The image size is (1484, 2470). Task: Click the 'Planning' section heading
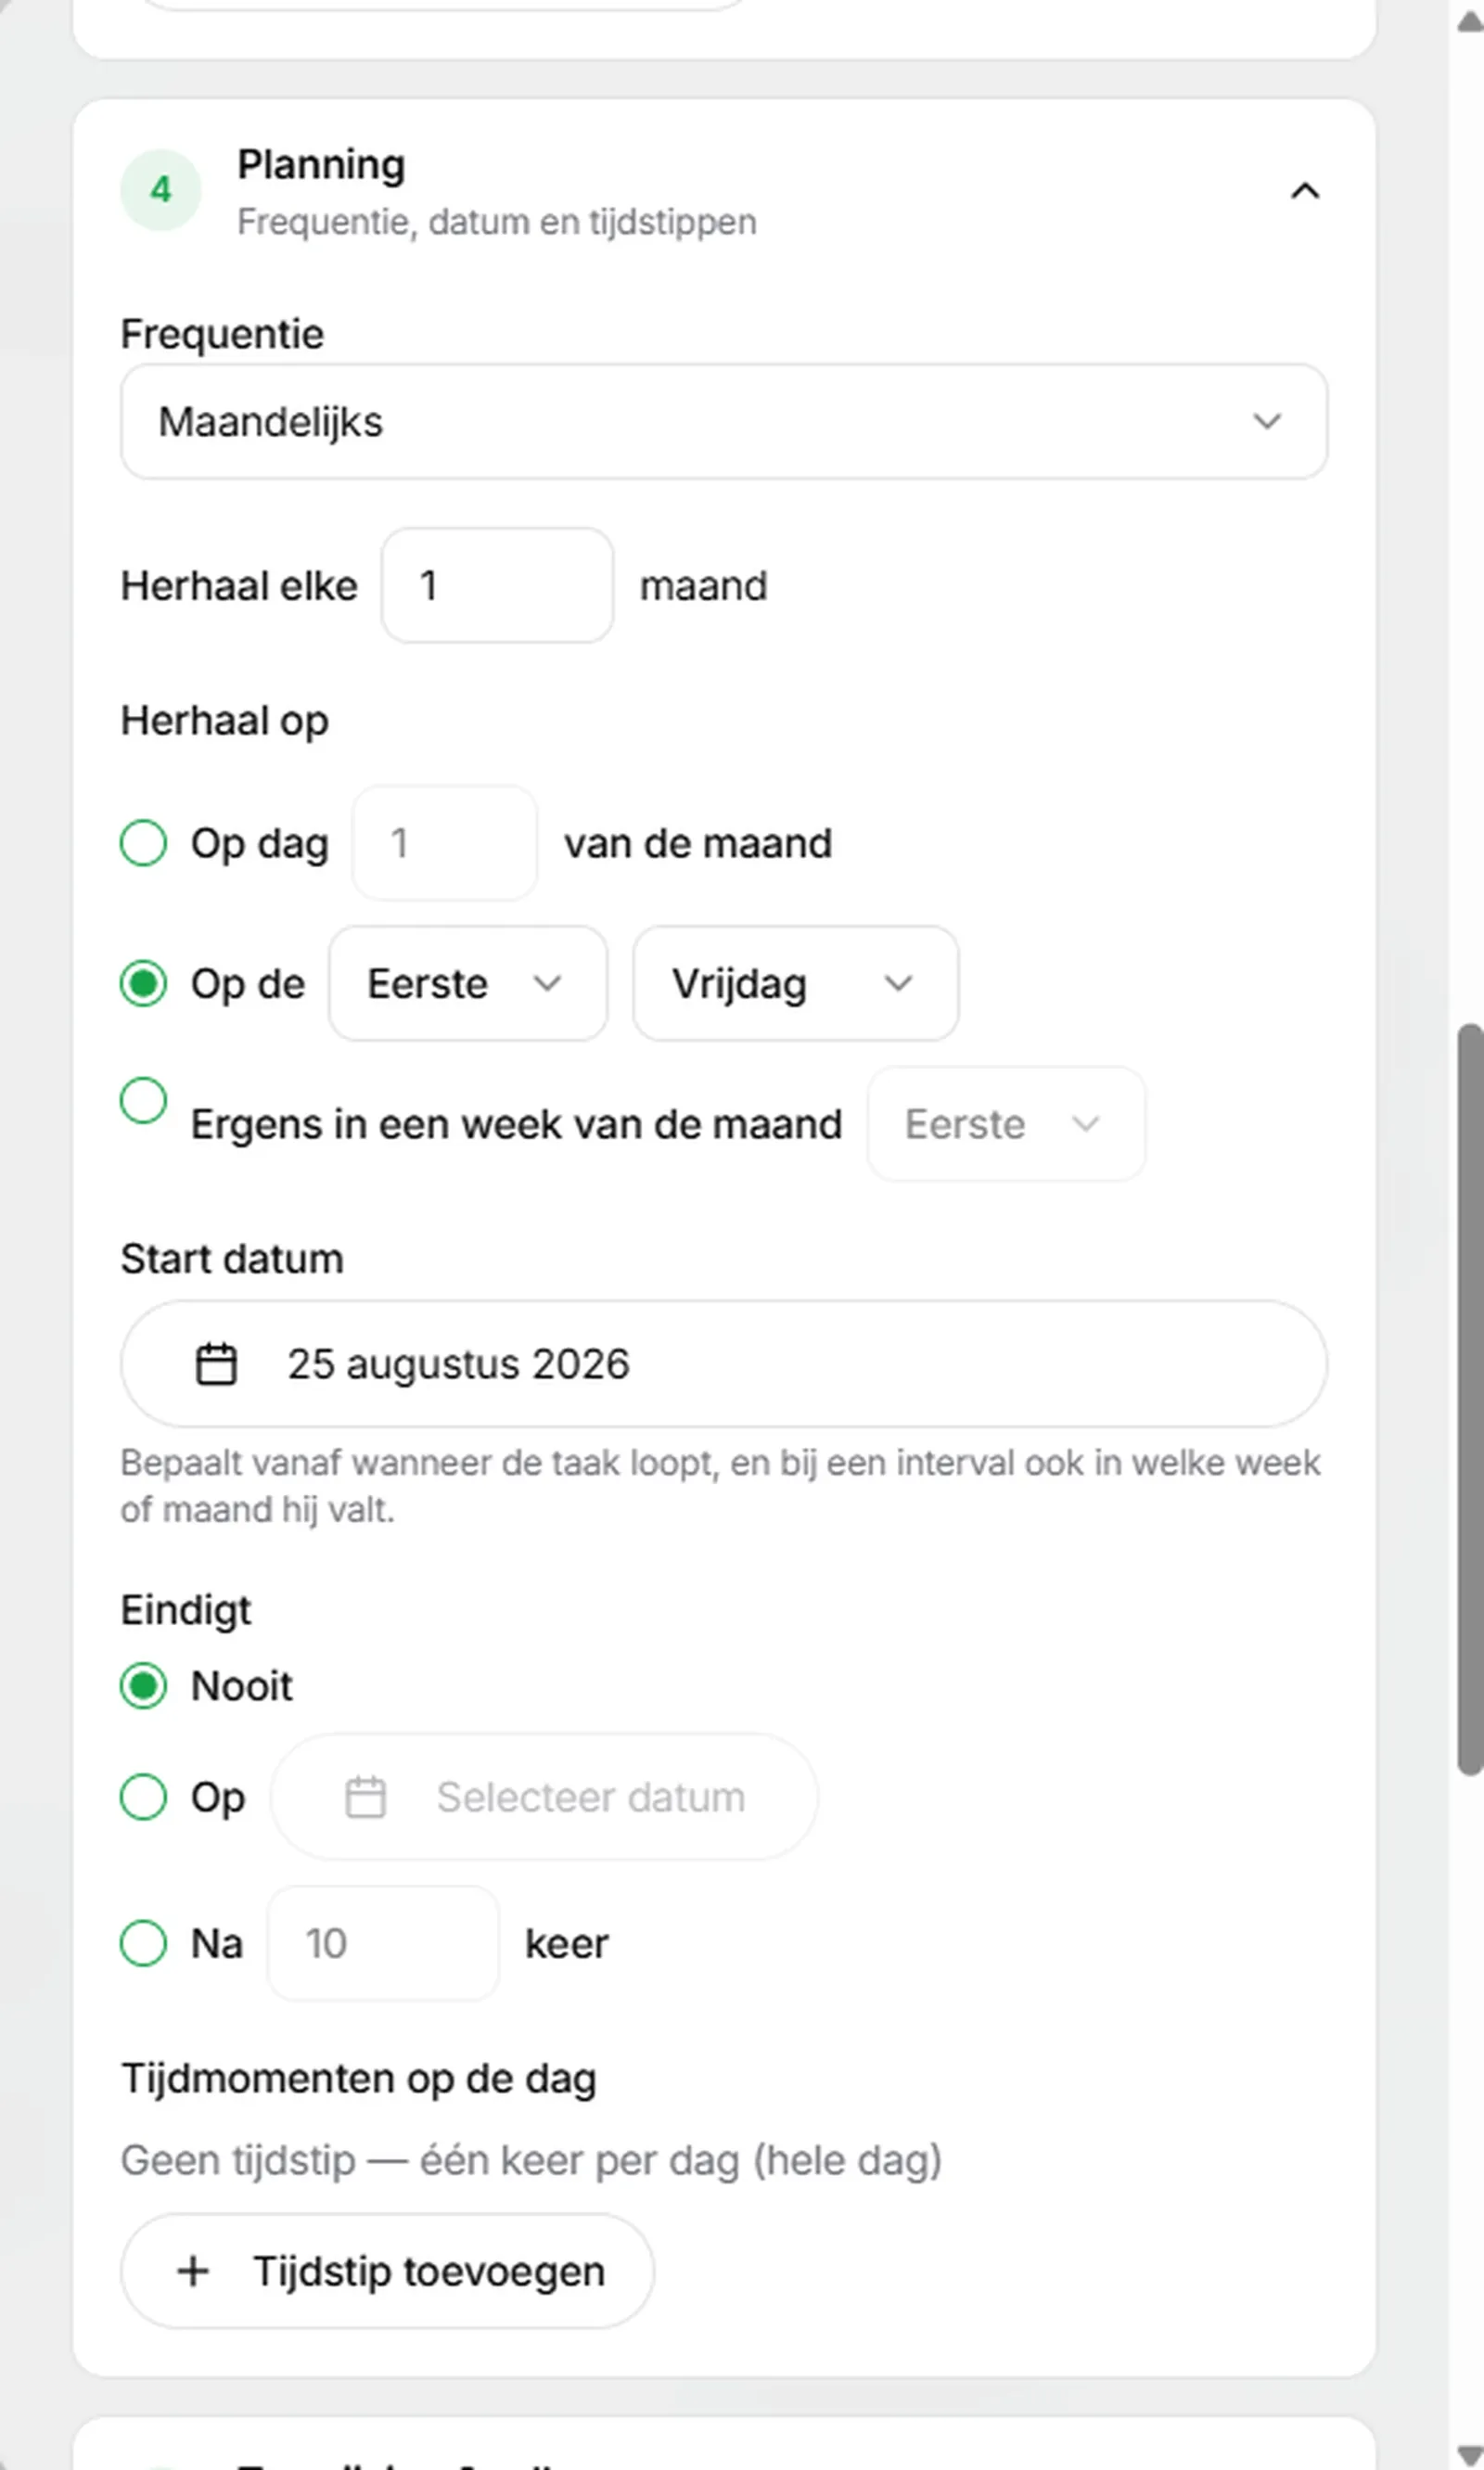coord(321,165)
